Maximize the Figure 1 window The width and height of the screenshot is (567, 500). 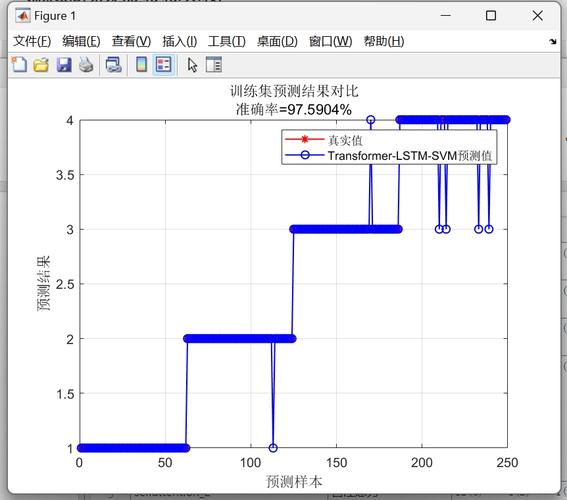[x=491, y=16]
